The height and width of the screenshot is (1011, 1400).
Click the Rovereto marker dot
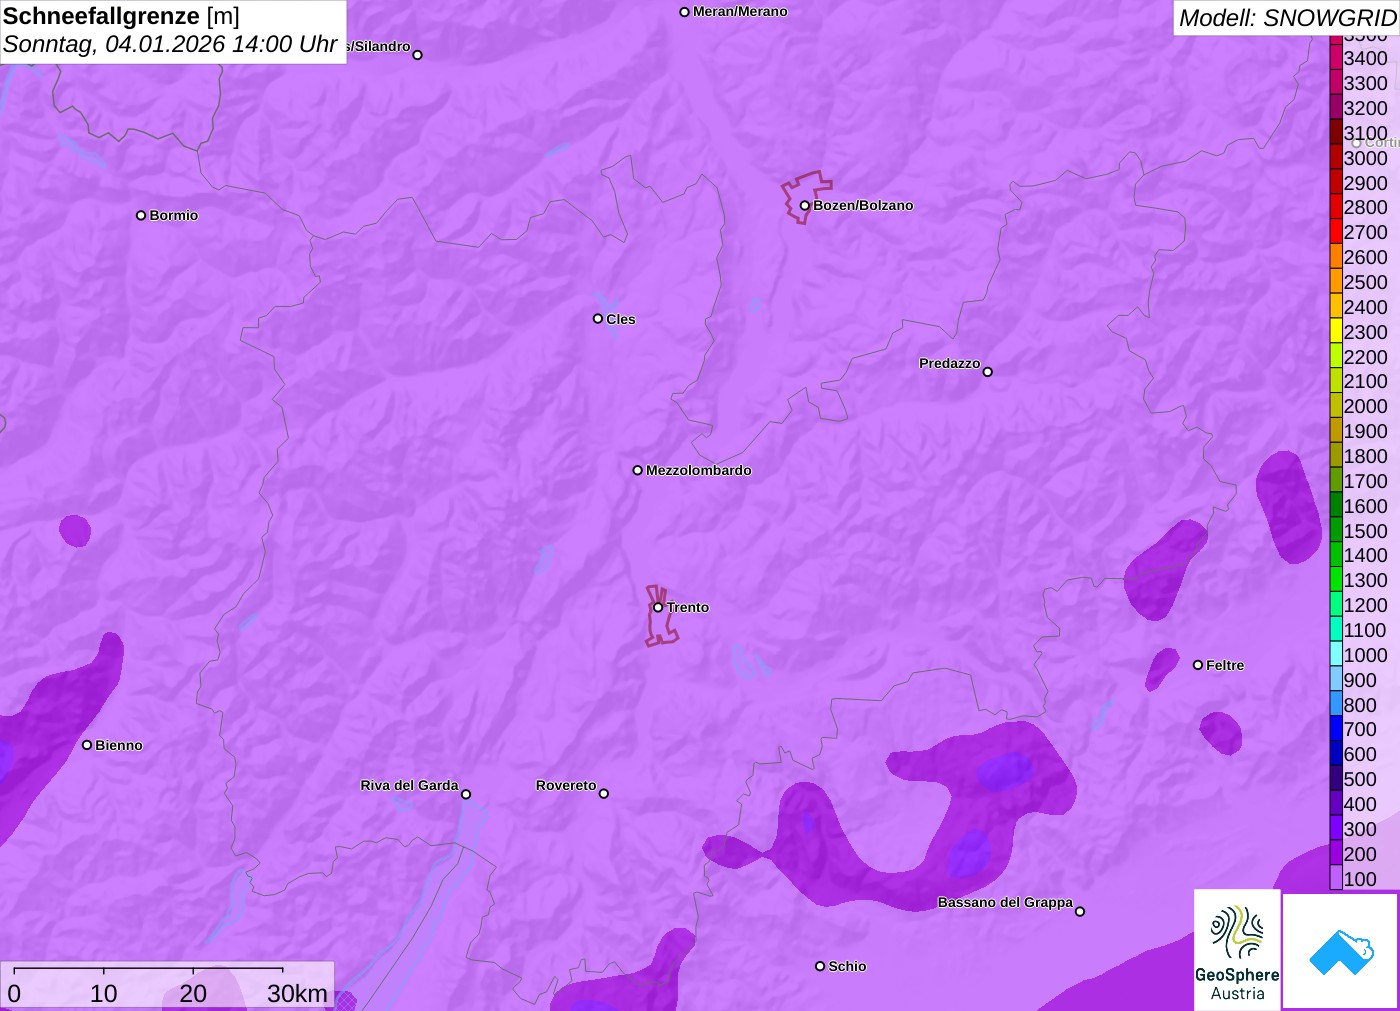pos(604,794)
